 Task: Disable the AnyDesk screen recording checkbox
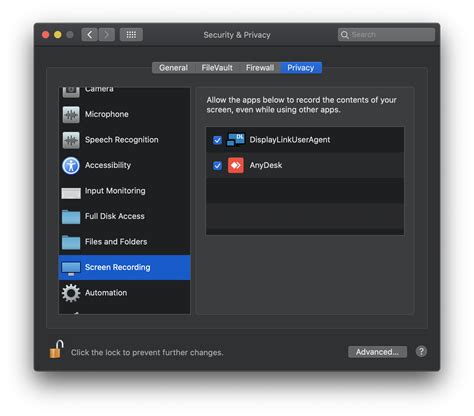tap(217, 166)
